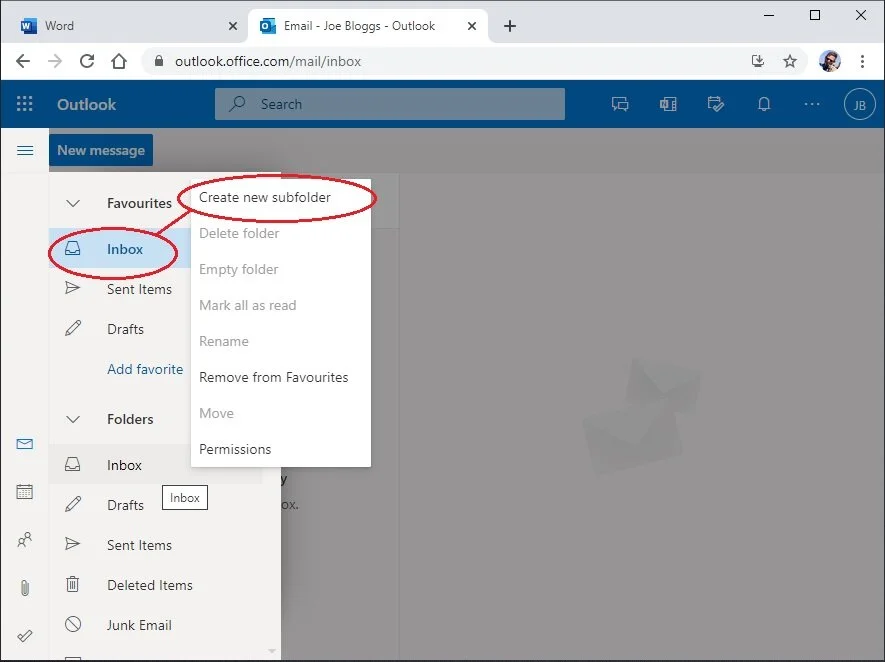Open the Chrome profile picture

click(x=830, y=61)
